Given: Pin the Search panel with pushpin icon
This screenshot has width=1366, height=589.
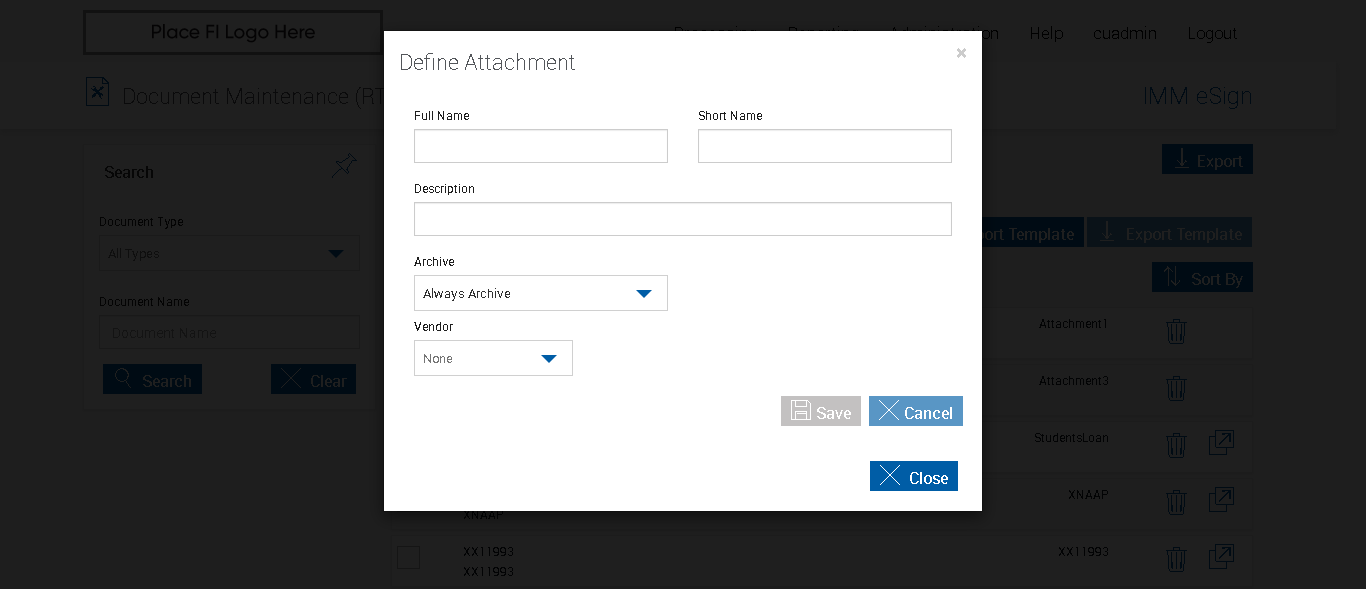Looking at the screenshot, I should 344,166.
